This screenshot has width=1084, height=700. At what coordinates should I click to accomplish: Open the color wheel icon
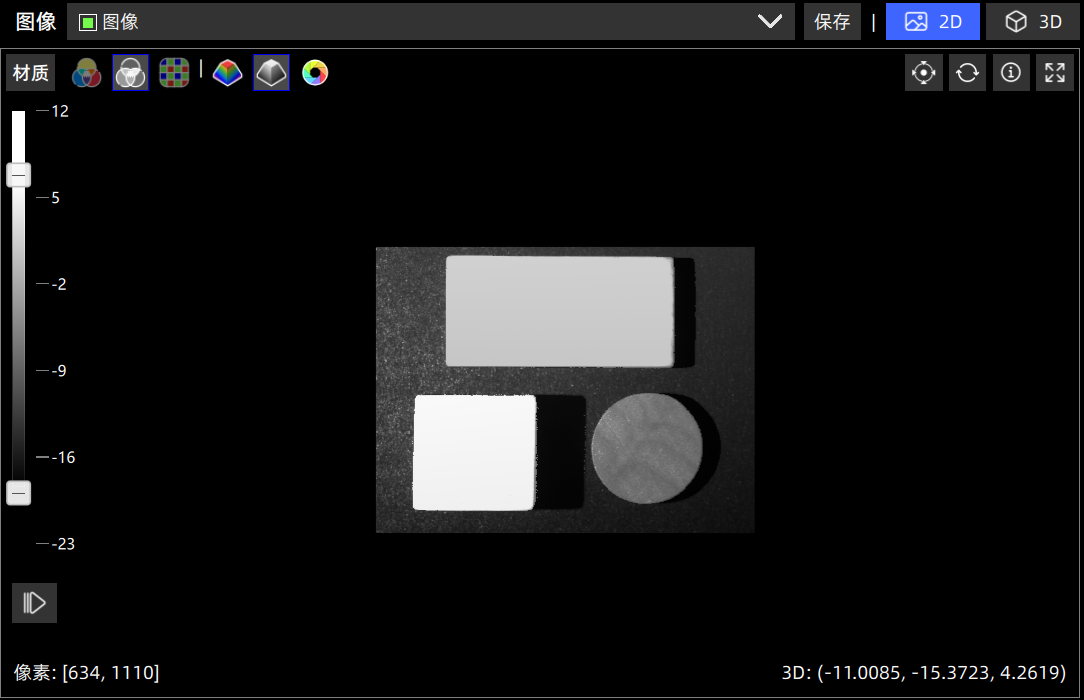point(315,73)
